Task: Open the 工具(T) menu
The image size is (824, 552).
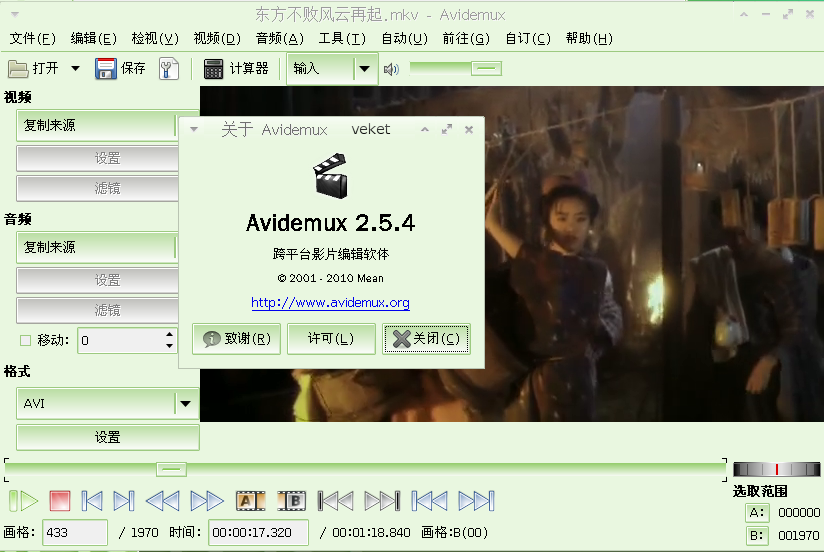Action: point(342,38)
